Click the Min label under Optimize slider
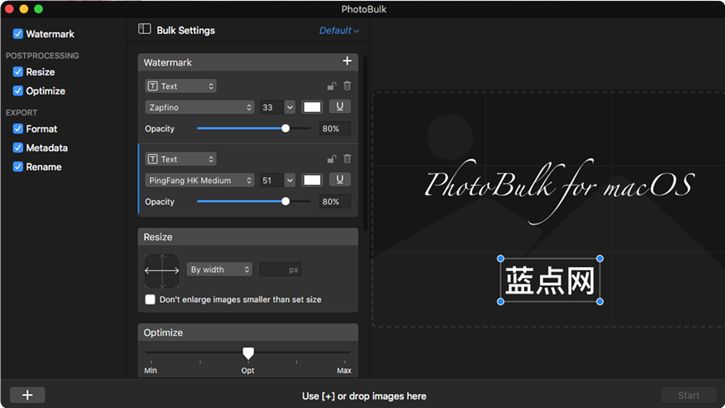This screenshot has width=725, height=408. (x=151, y=371)
